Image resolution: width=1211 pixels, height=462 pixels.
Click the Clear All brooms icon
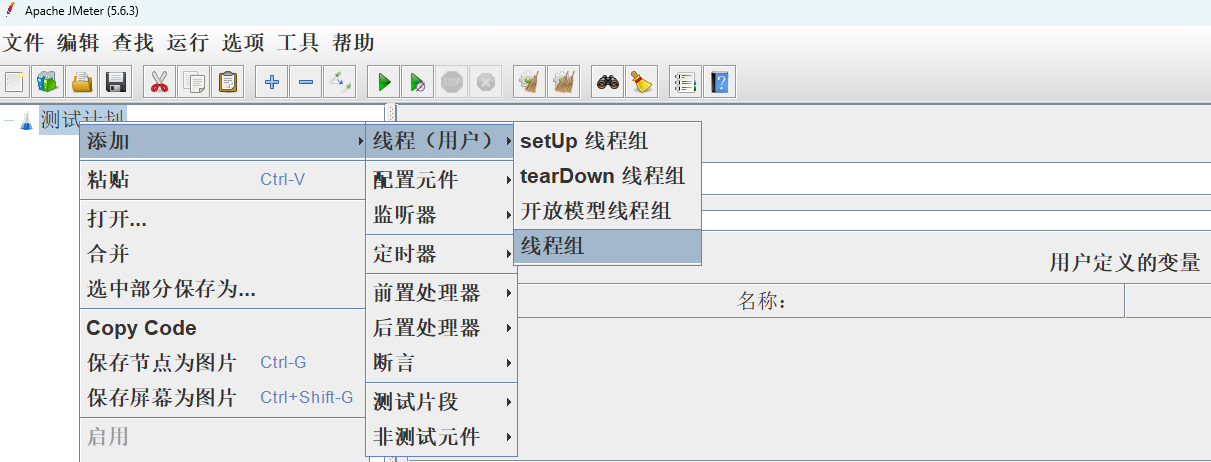pyautogui.click(x=564, y=82)
